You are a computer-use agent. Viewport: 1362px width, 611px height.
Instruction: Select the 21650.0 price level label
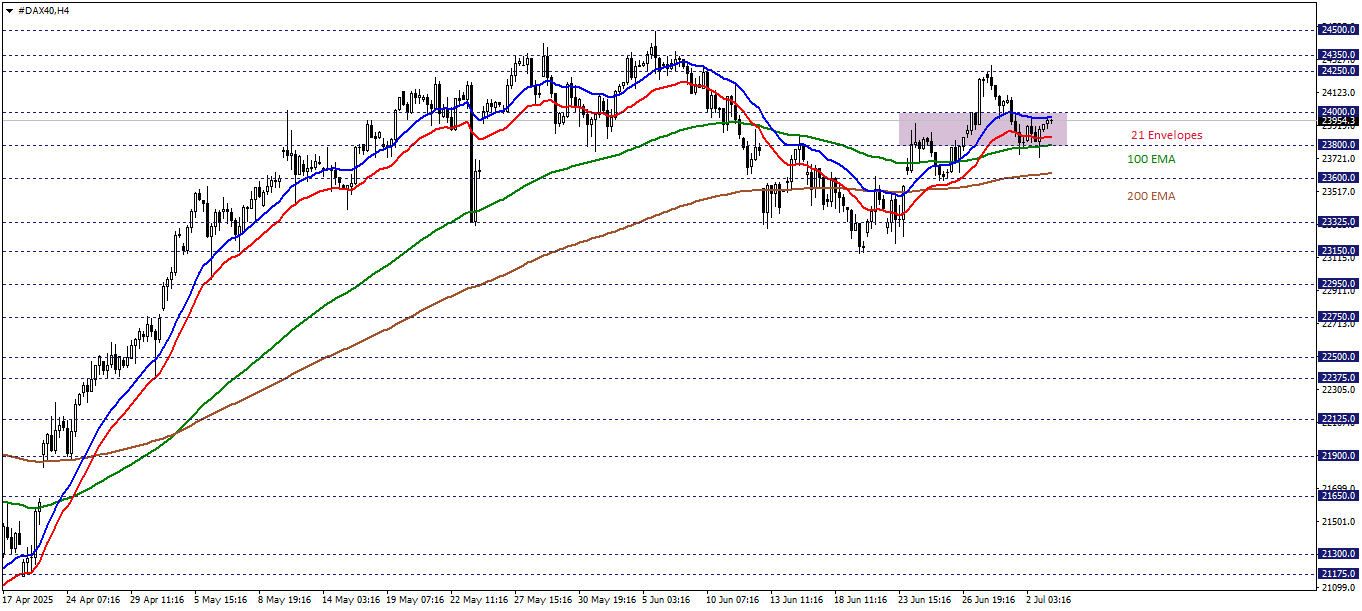click(1338, 496)
